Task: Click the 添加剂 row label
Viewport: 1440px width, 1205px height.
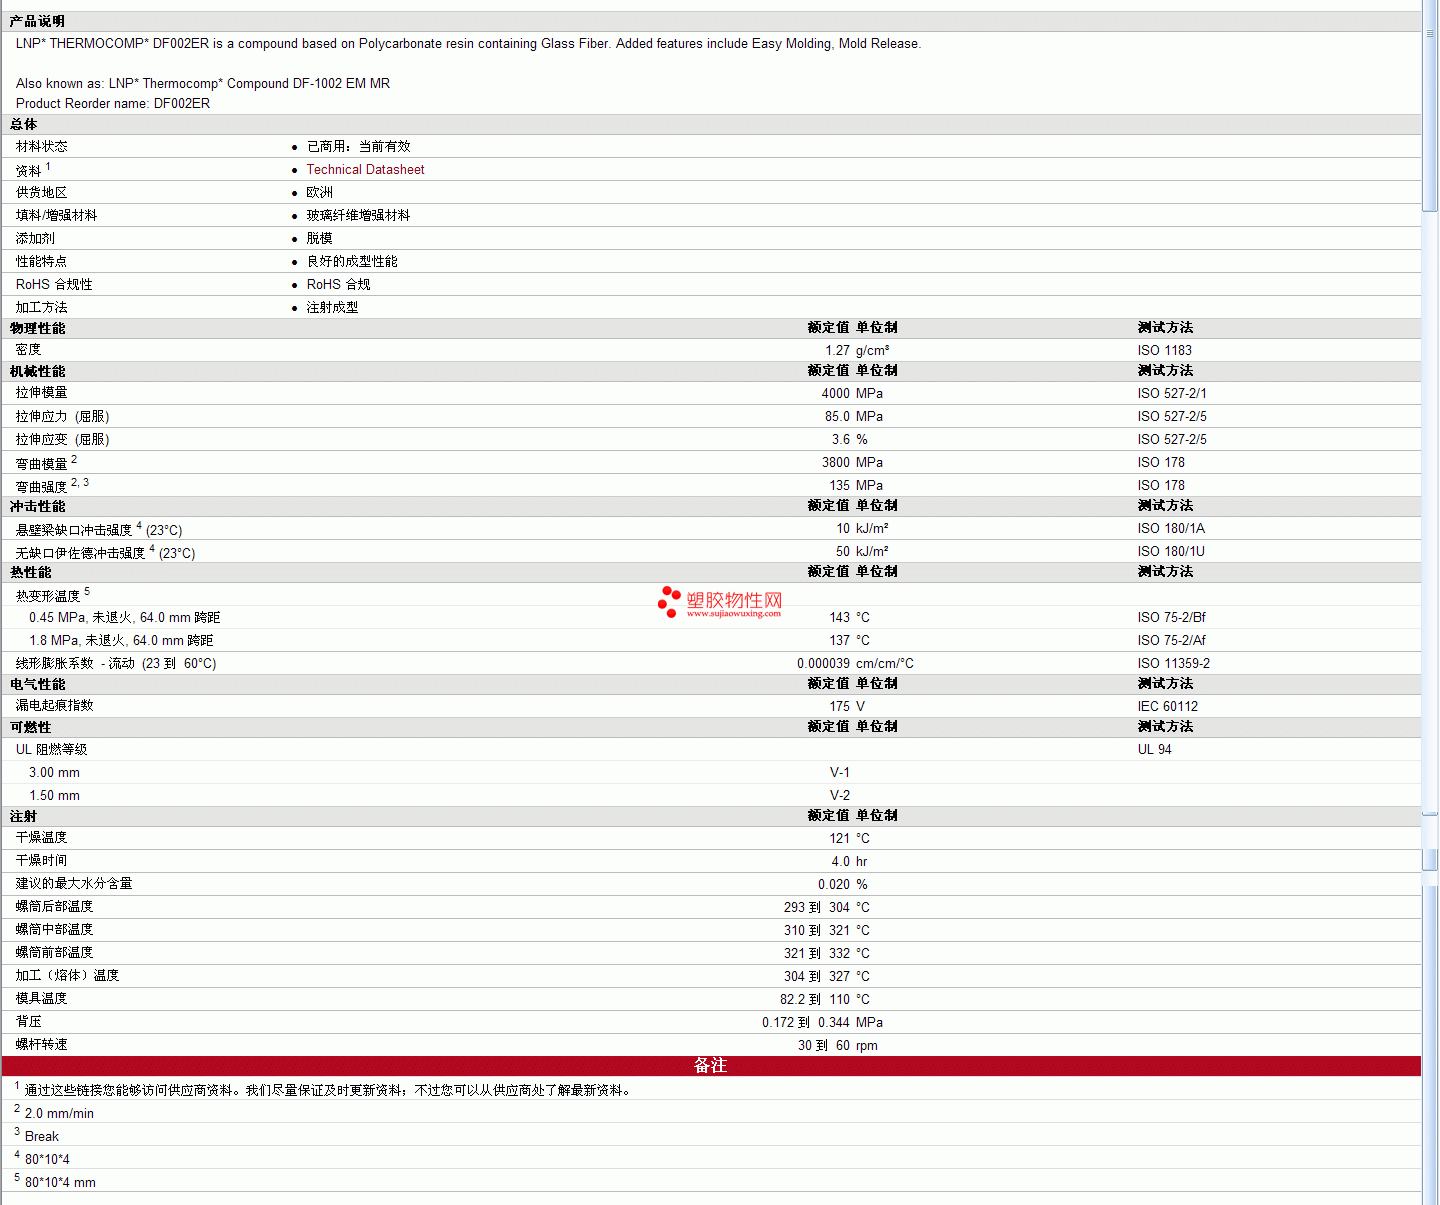Action: [x=35, y=239]
